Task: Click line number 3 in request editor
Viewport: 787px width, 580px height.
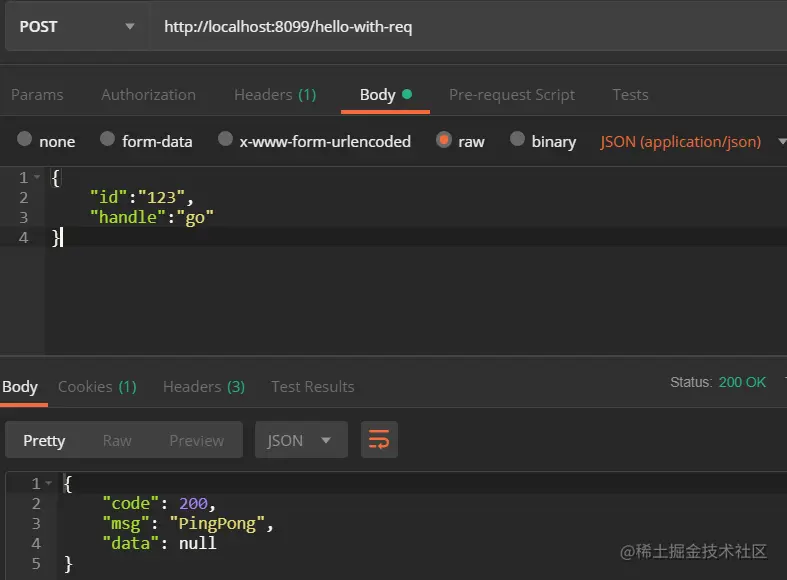Action: [24, 217]
